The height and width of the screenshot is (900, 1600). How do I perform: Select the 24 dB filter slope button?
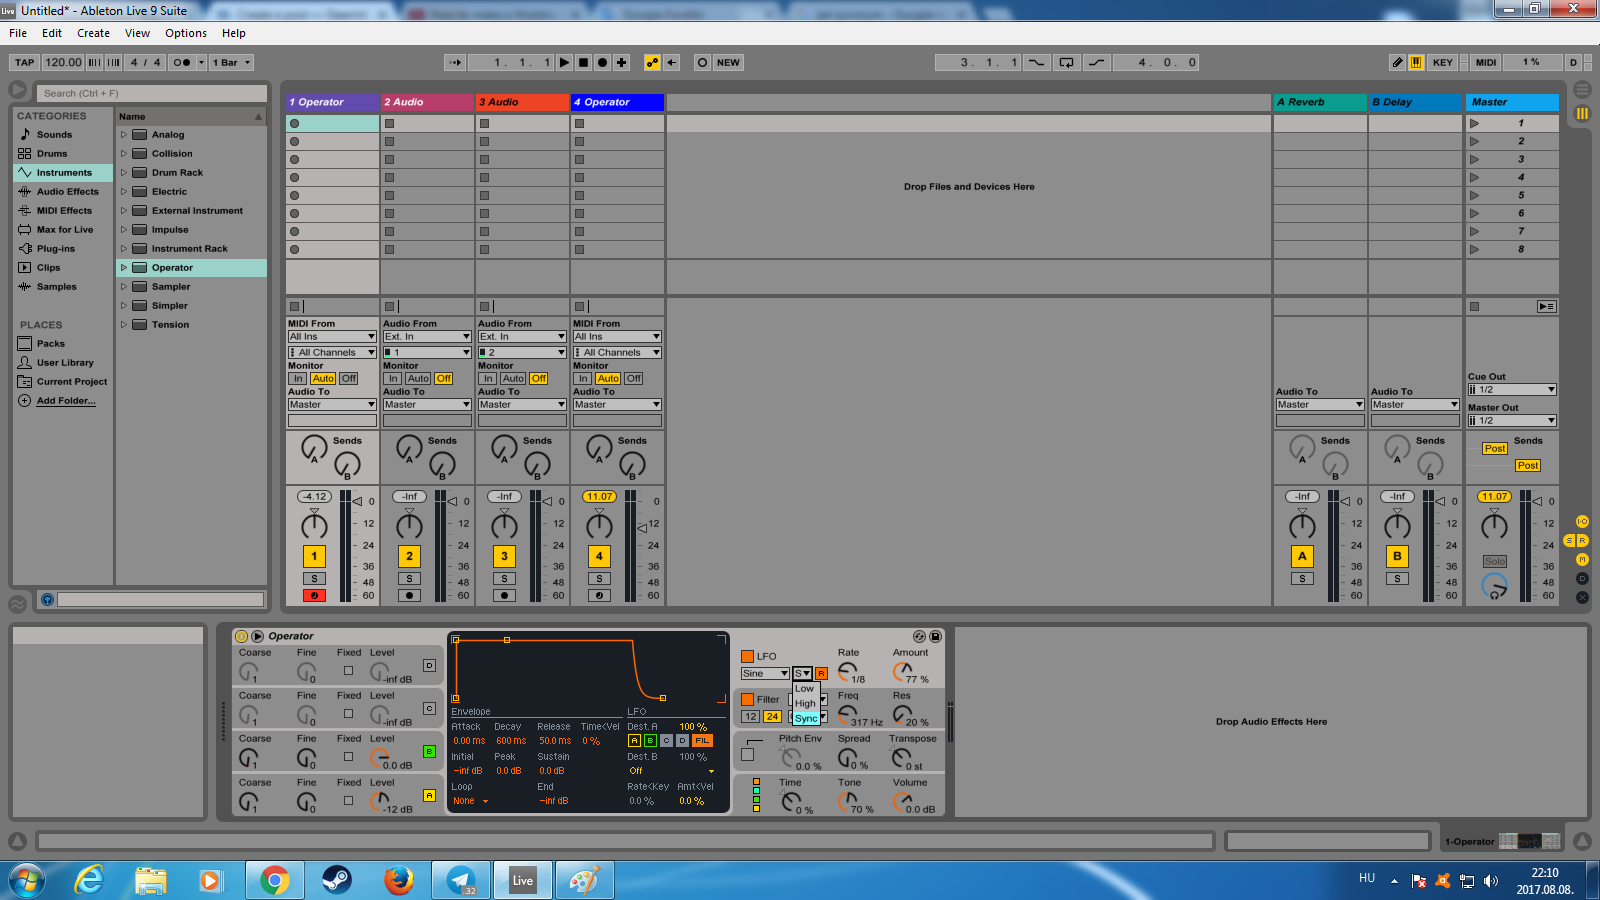(772, 717)
